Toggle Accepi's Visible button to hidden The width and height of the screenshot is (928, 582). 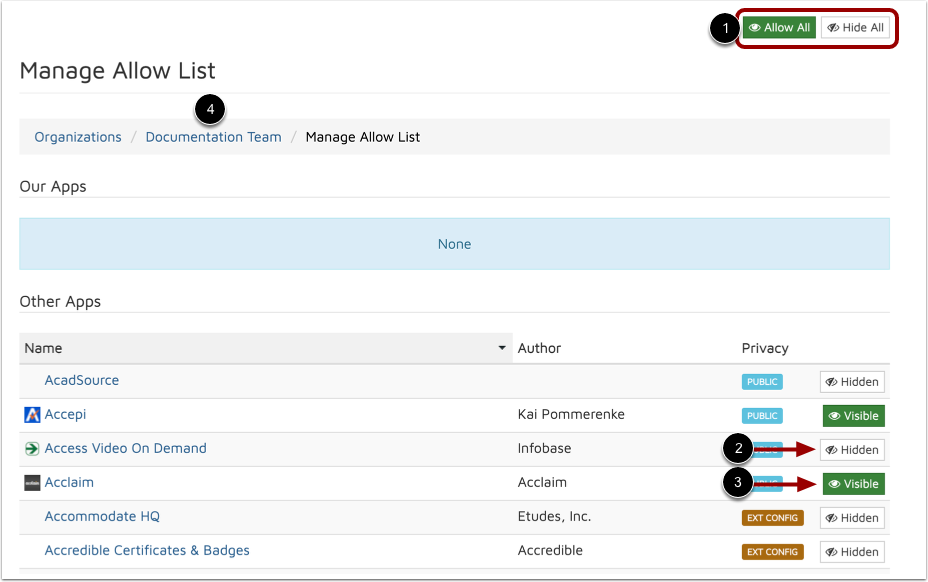pos(853,415)
